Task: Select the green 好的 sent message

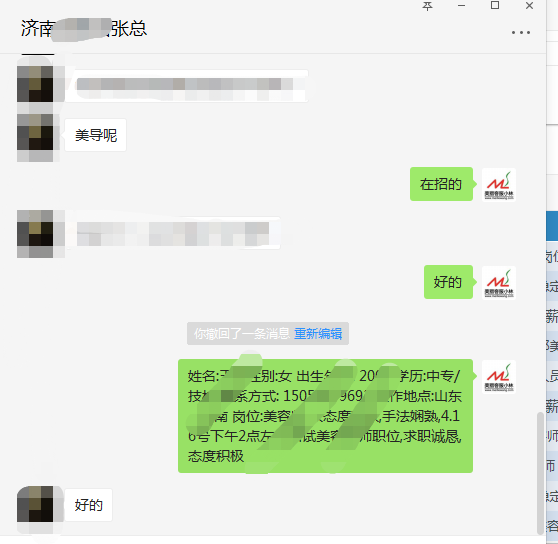Action: point(448,282)
